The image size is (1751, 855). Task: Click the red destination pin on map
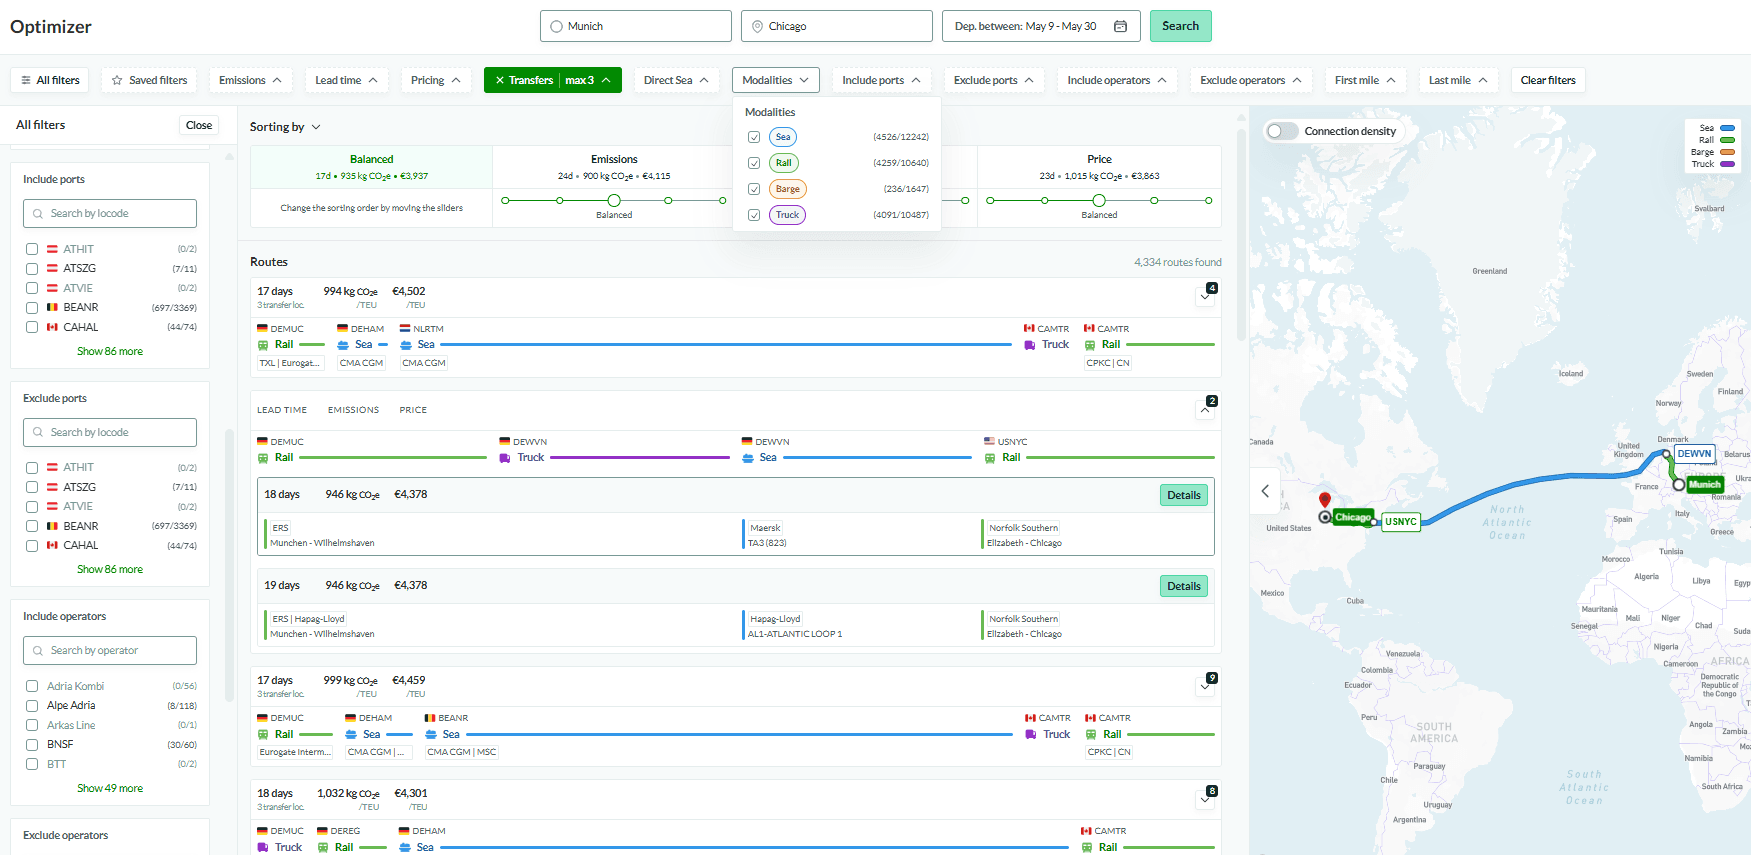(1325, 500)
